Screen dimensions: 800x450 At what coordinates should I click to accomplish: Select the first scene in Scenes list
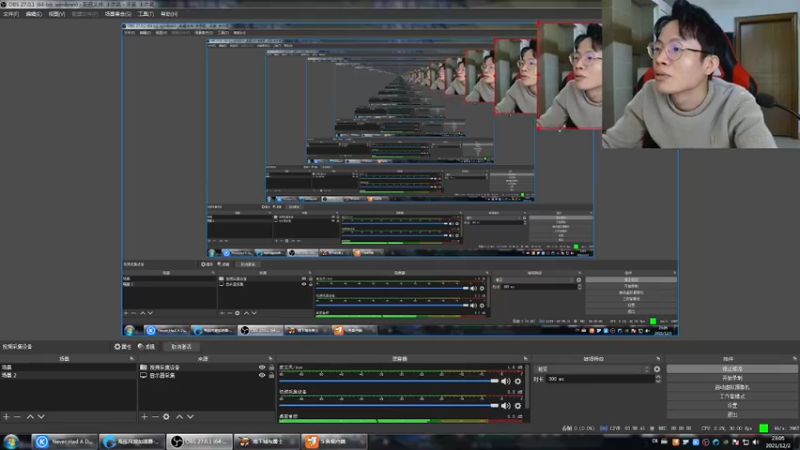68,367
